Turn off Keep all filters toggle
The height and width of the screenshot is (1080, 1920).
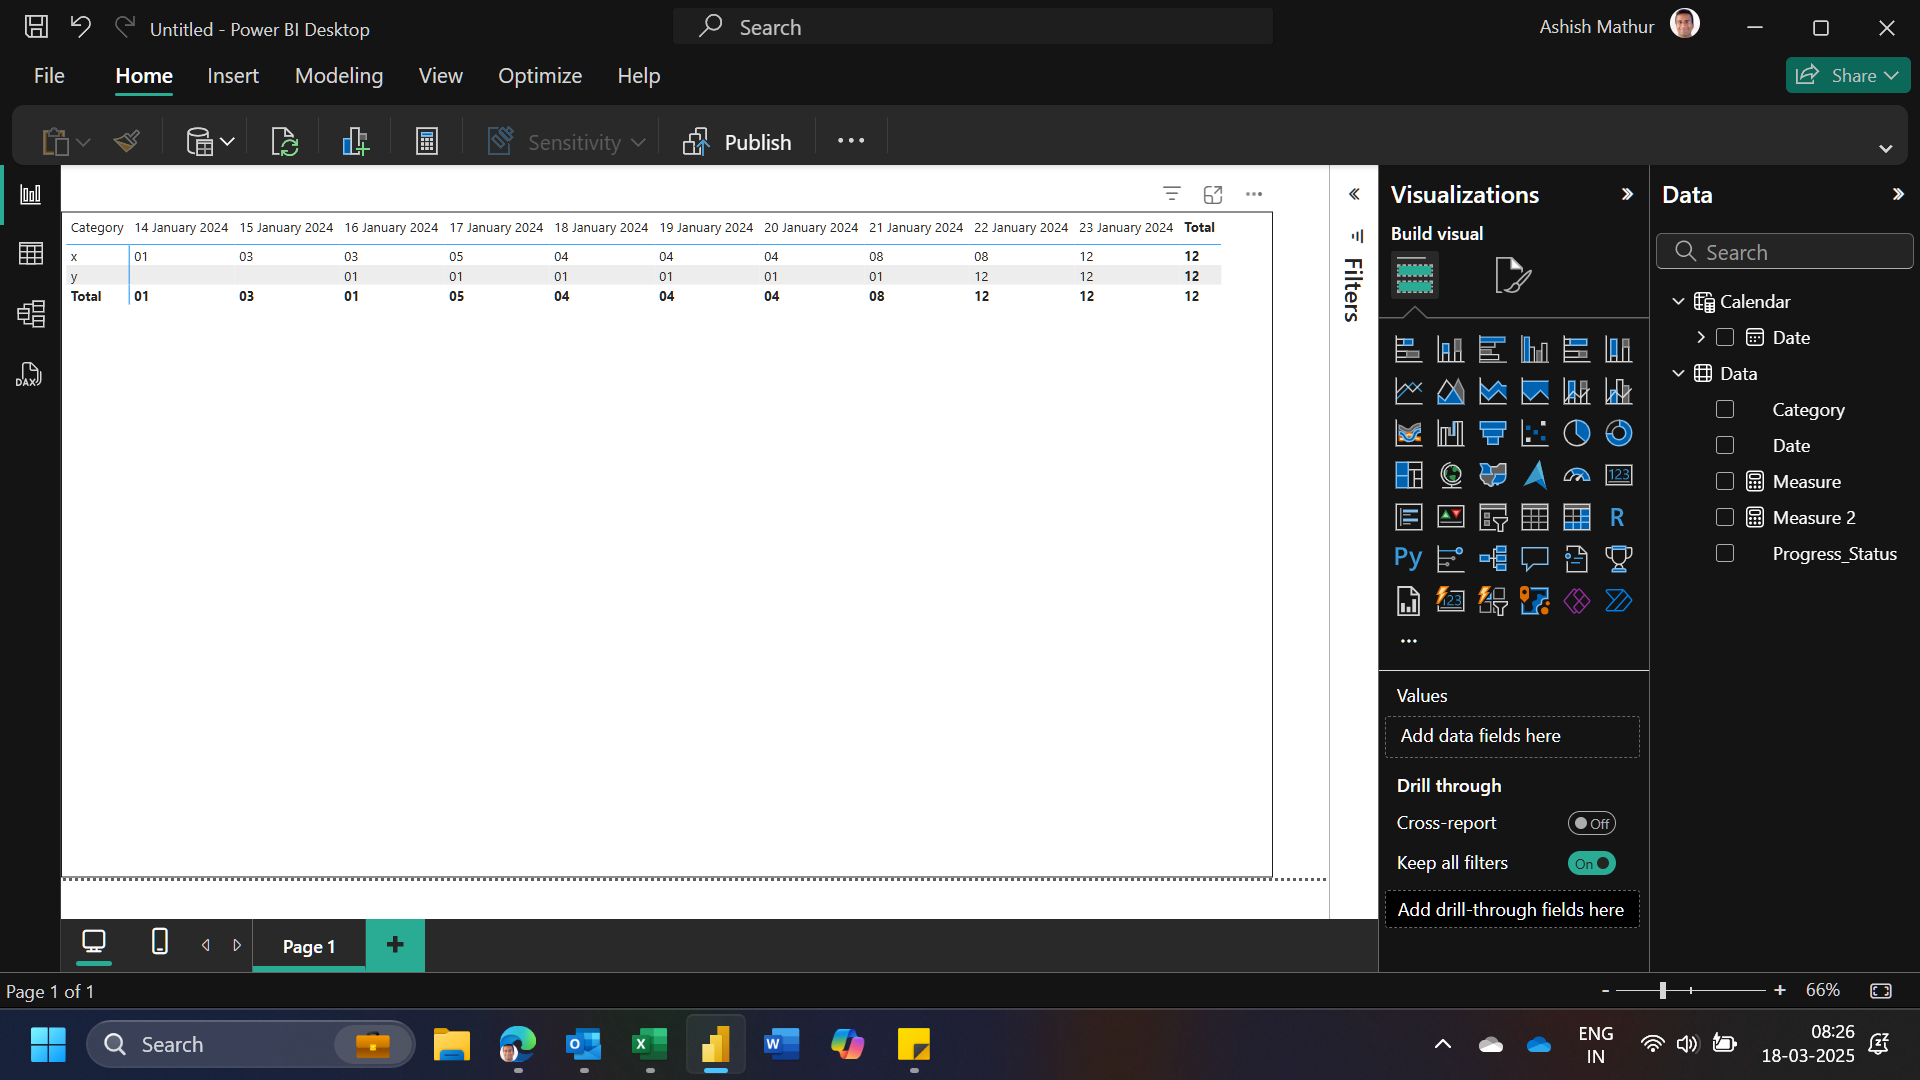1591,863
